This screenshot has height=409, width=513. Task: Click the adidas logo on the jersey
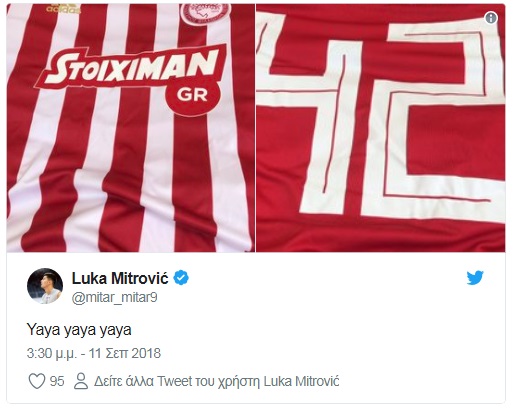63,8
